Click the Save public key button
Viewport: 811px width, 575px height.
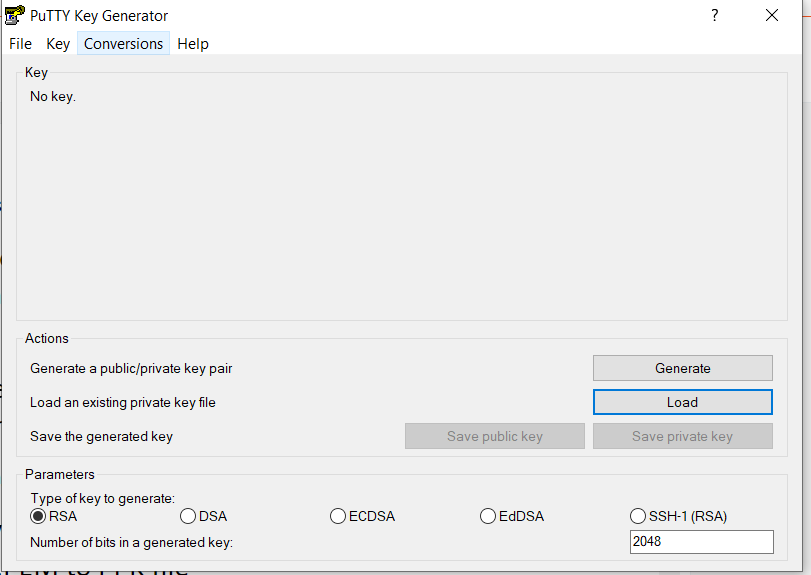click(x=494, y=436)
